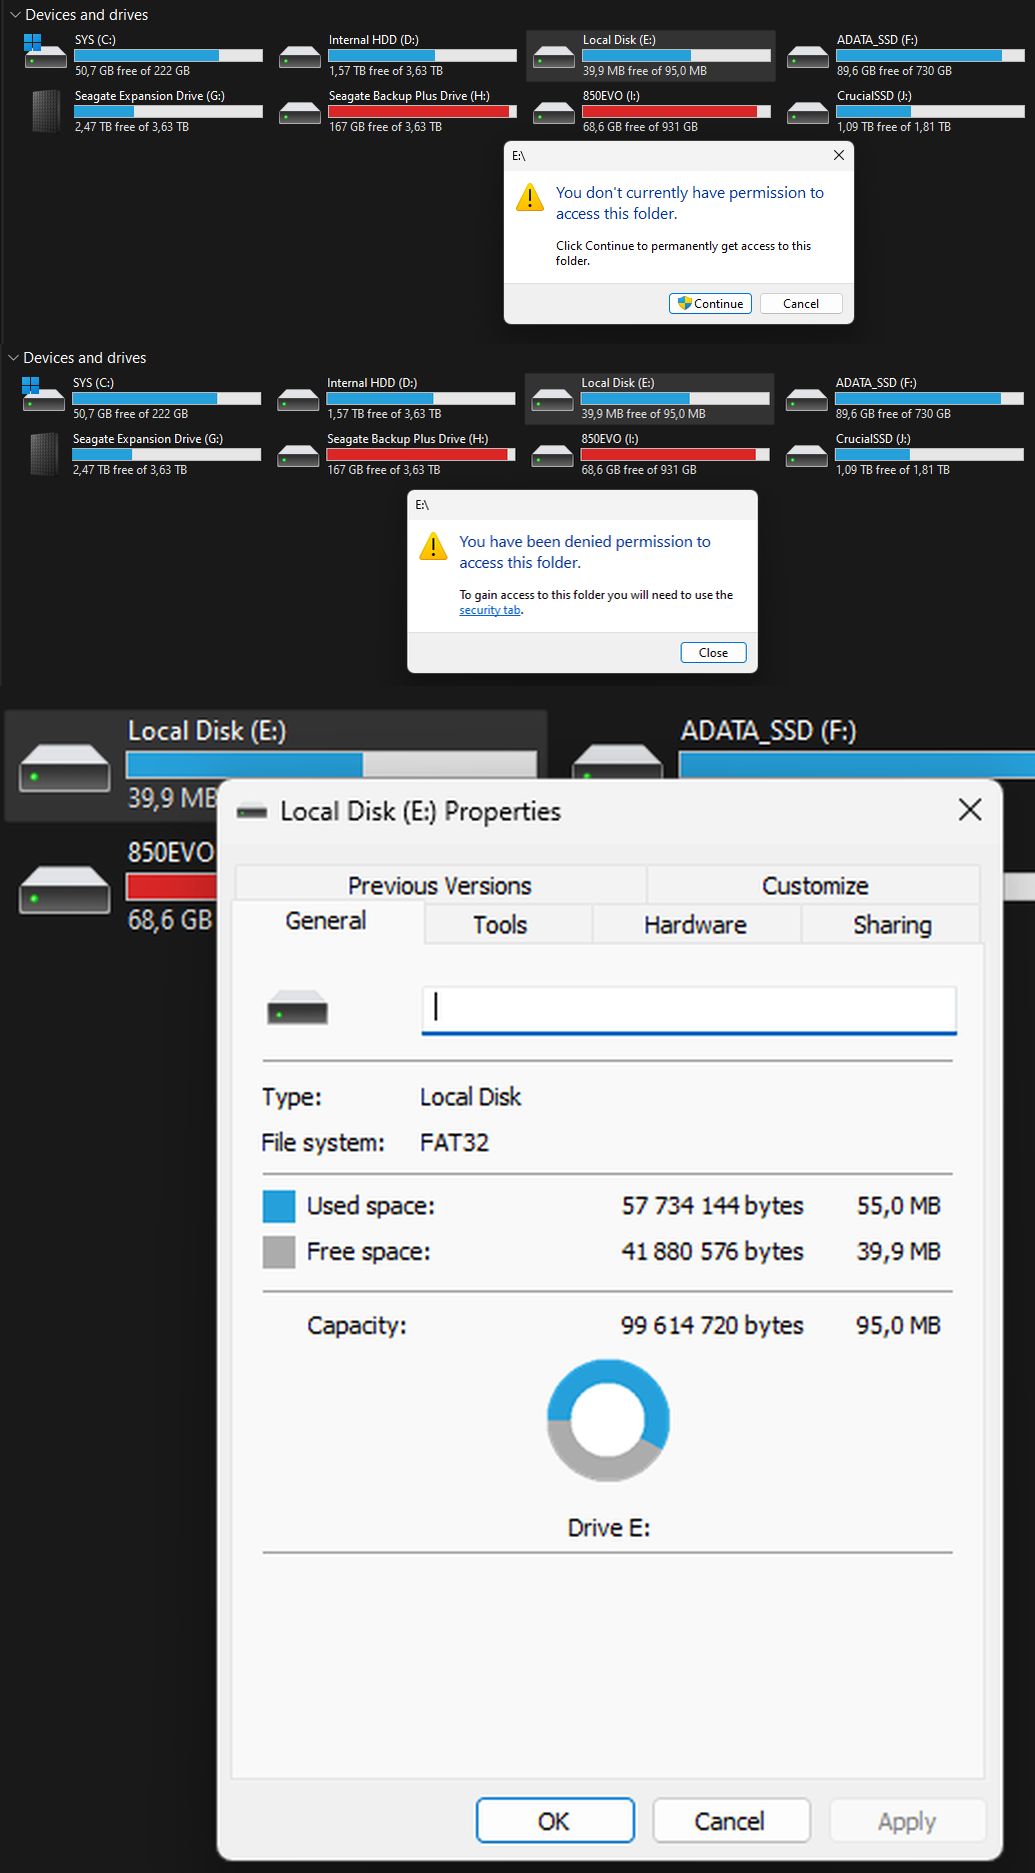Viewport: 1035px width, 1873px height.
Task: Open the Tools tab
Action: (x=500, y=924)
